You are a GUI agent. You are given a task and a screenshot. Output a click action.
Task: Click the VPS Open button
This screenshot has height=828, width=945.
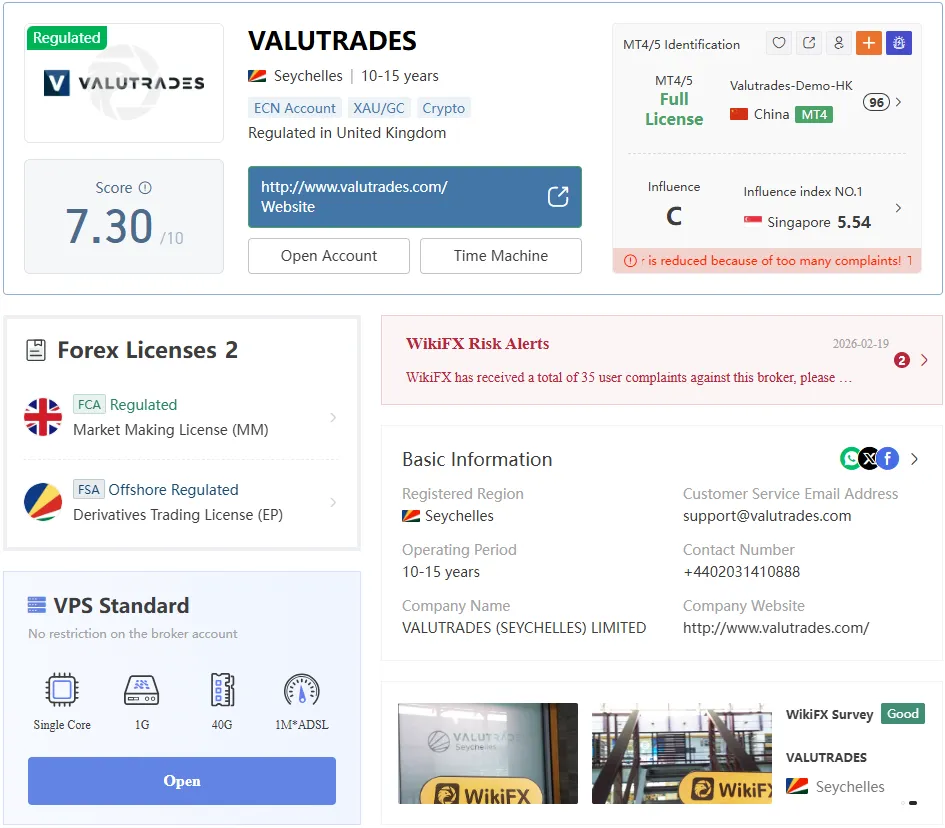182,781
